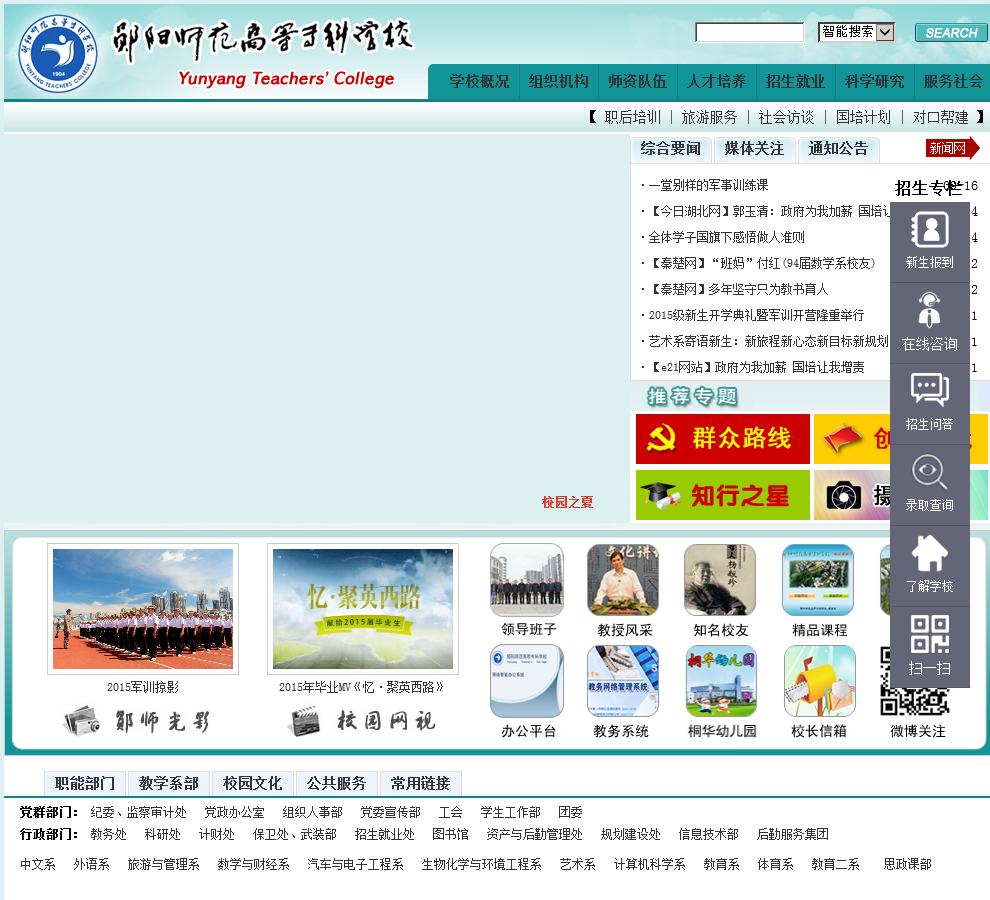This screenshot has width=990, height=900.
Task: Open news item 全体学子国旗下感悟做人准则
Action: 727,237
